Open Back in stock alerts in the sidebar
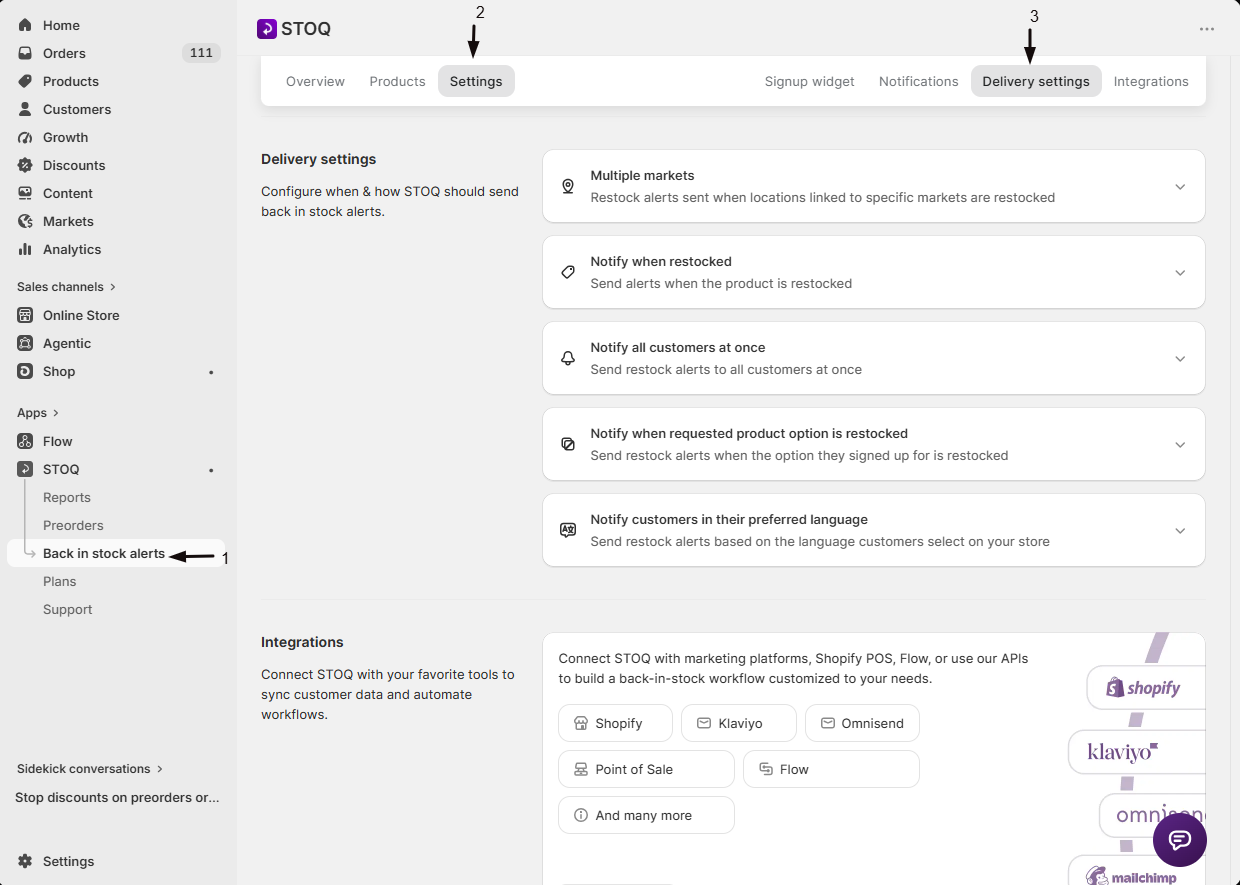Viewport: 1240px width, 885px height. (x=104, y=553)
